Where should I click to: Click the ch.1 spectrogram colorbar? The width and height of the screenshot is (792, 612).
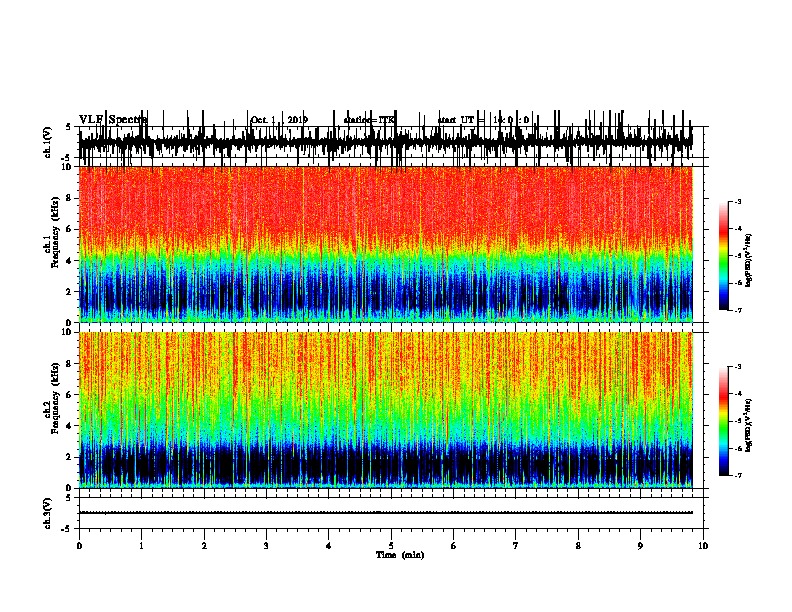(x=723, y=256)
